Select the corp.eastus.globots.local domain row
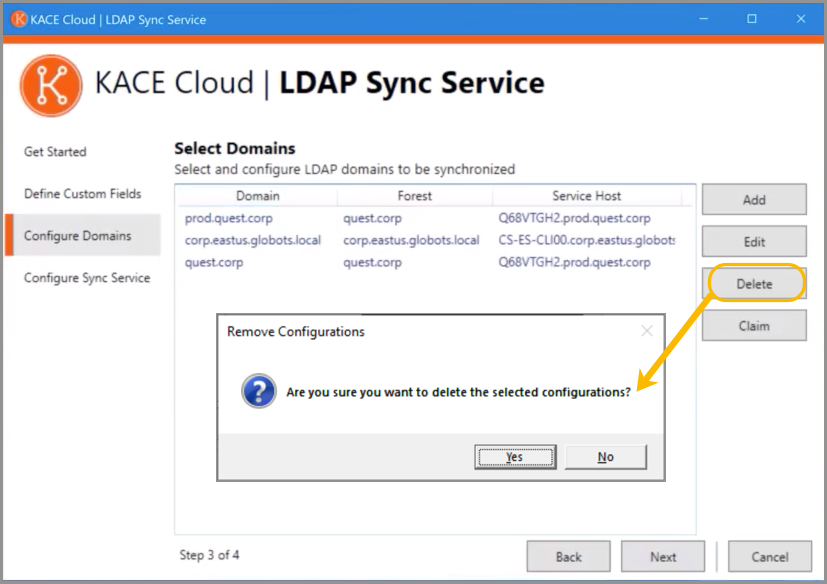The image size is (827, 584). pyautogui.click(x=434, y=240)
